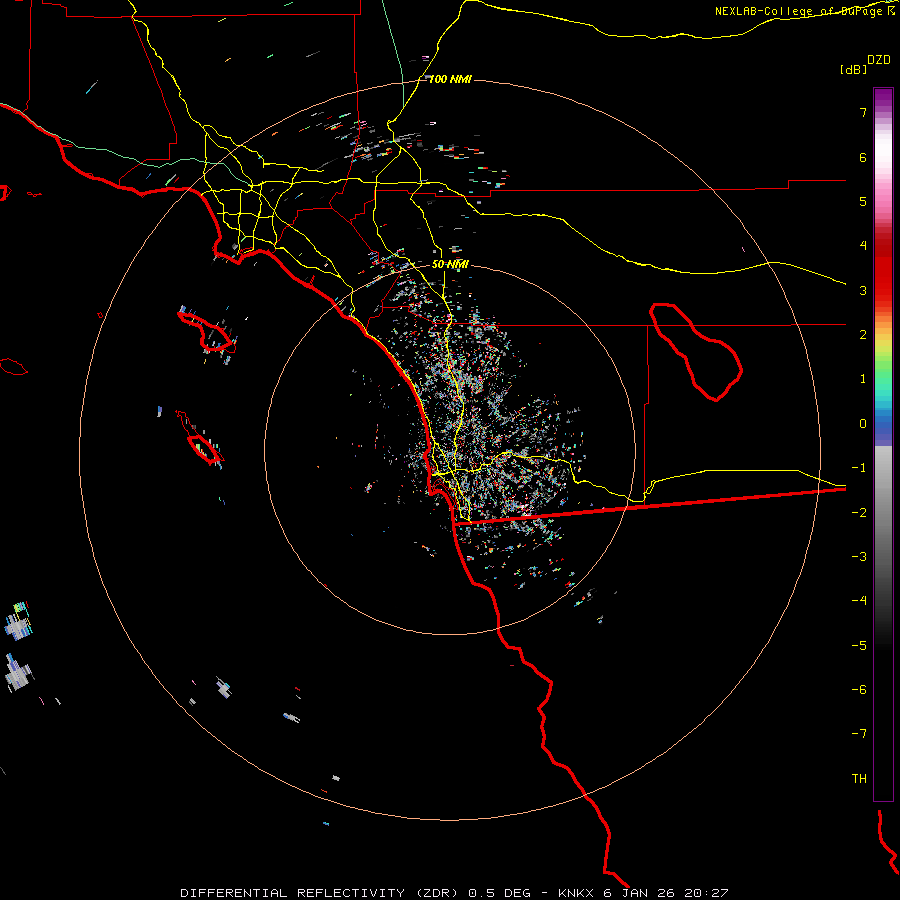This screenshot has height=900, width=900.
Task: Click the purple top of the color bar
Action: [x=883, y=98]
